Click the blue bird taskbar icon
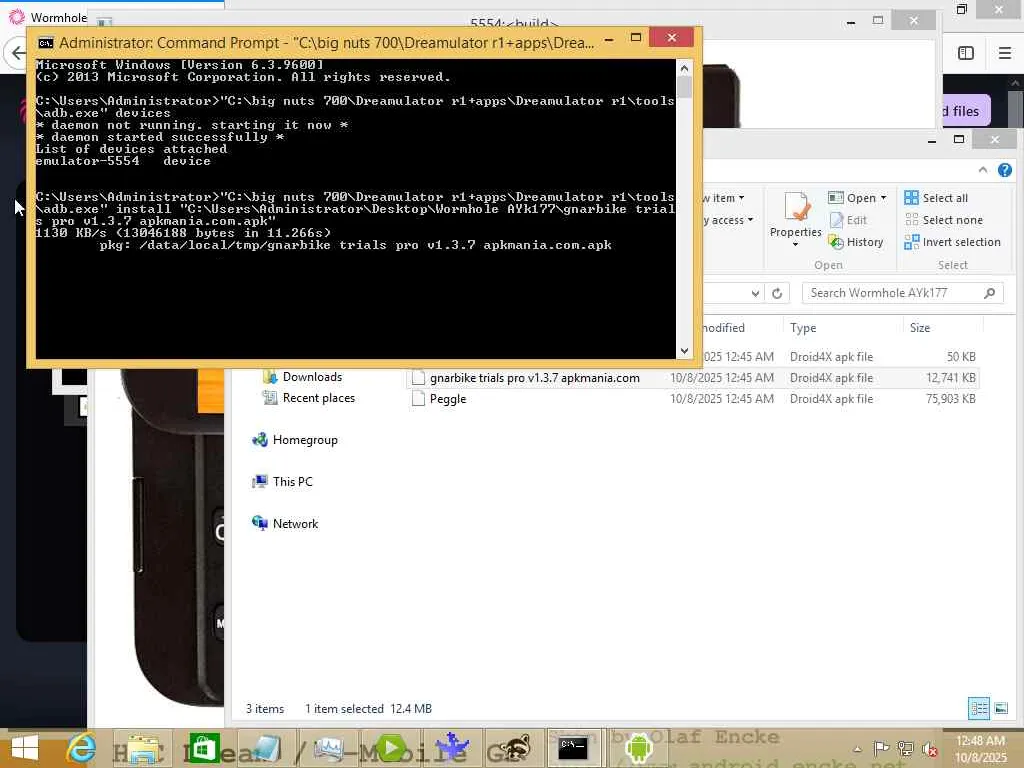This screenshot has height=768, width=1024. click(453, 748)
